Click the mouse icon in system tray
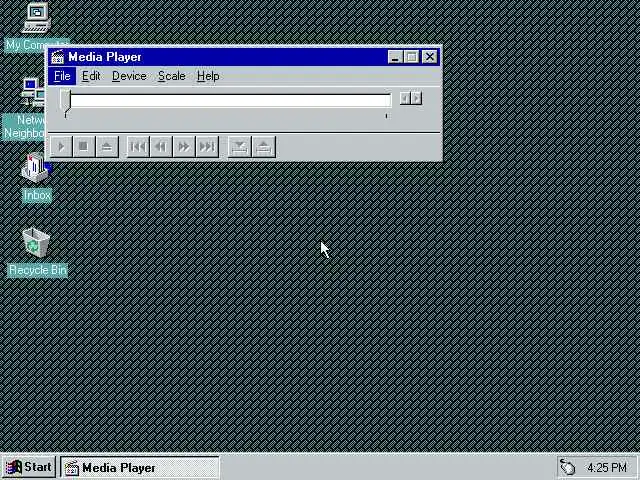640x480 pixels. tap(568, 467)
